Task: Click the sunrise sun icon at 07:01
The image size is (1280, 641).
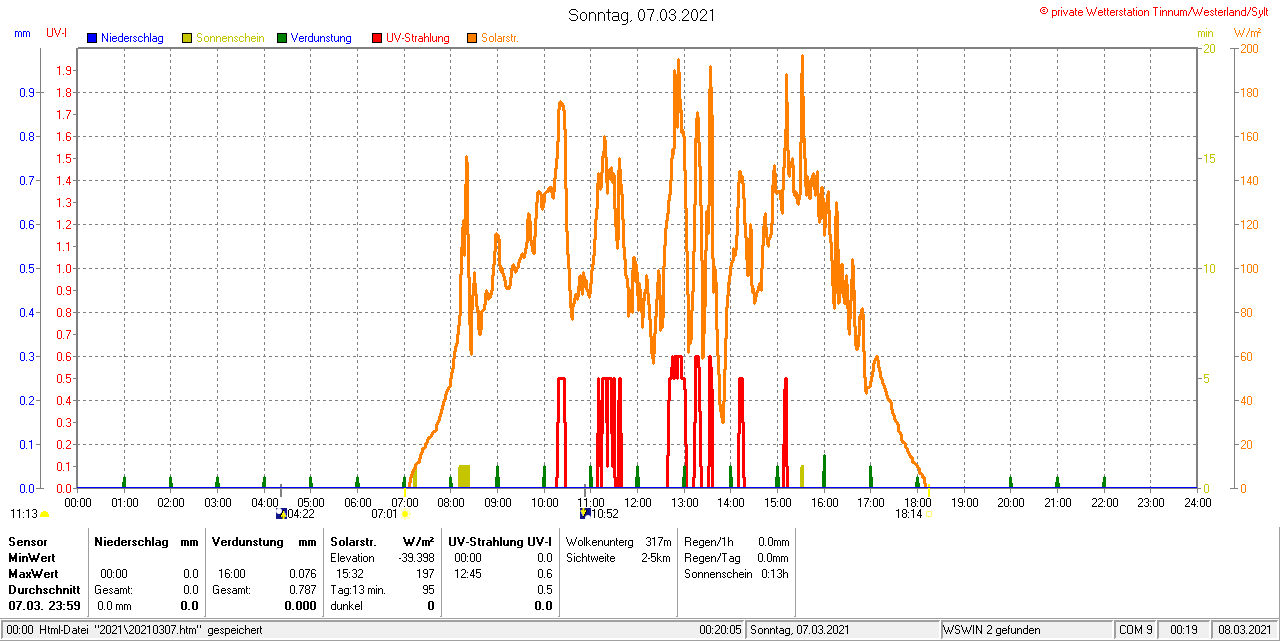Action: pyautogui.click(x=405, y=514)
